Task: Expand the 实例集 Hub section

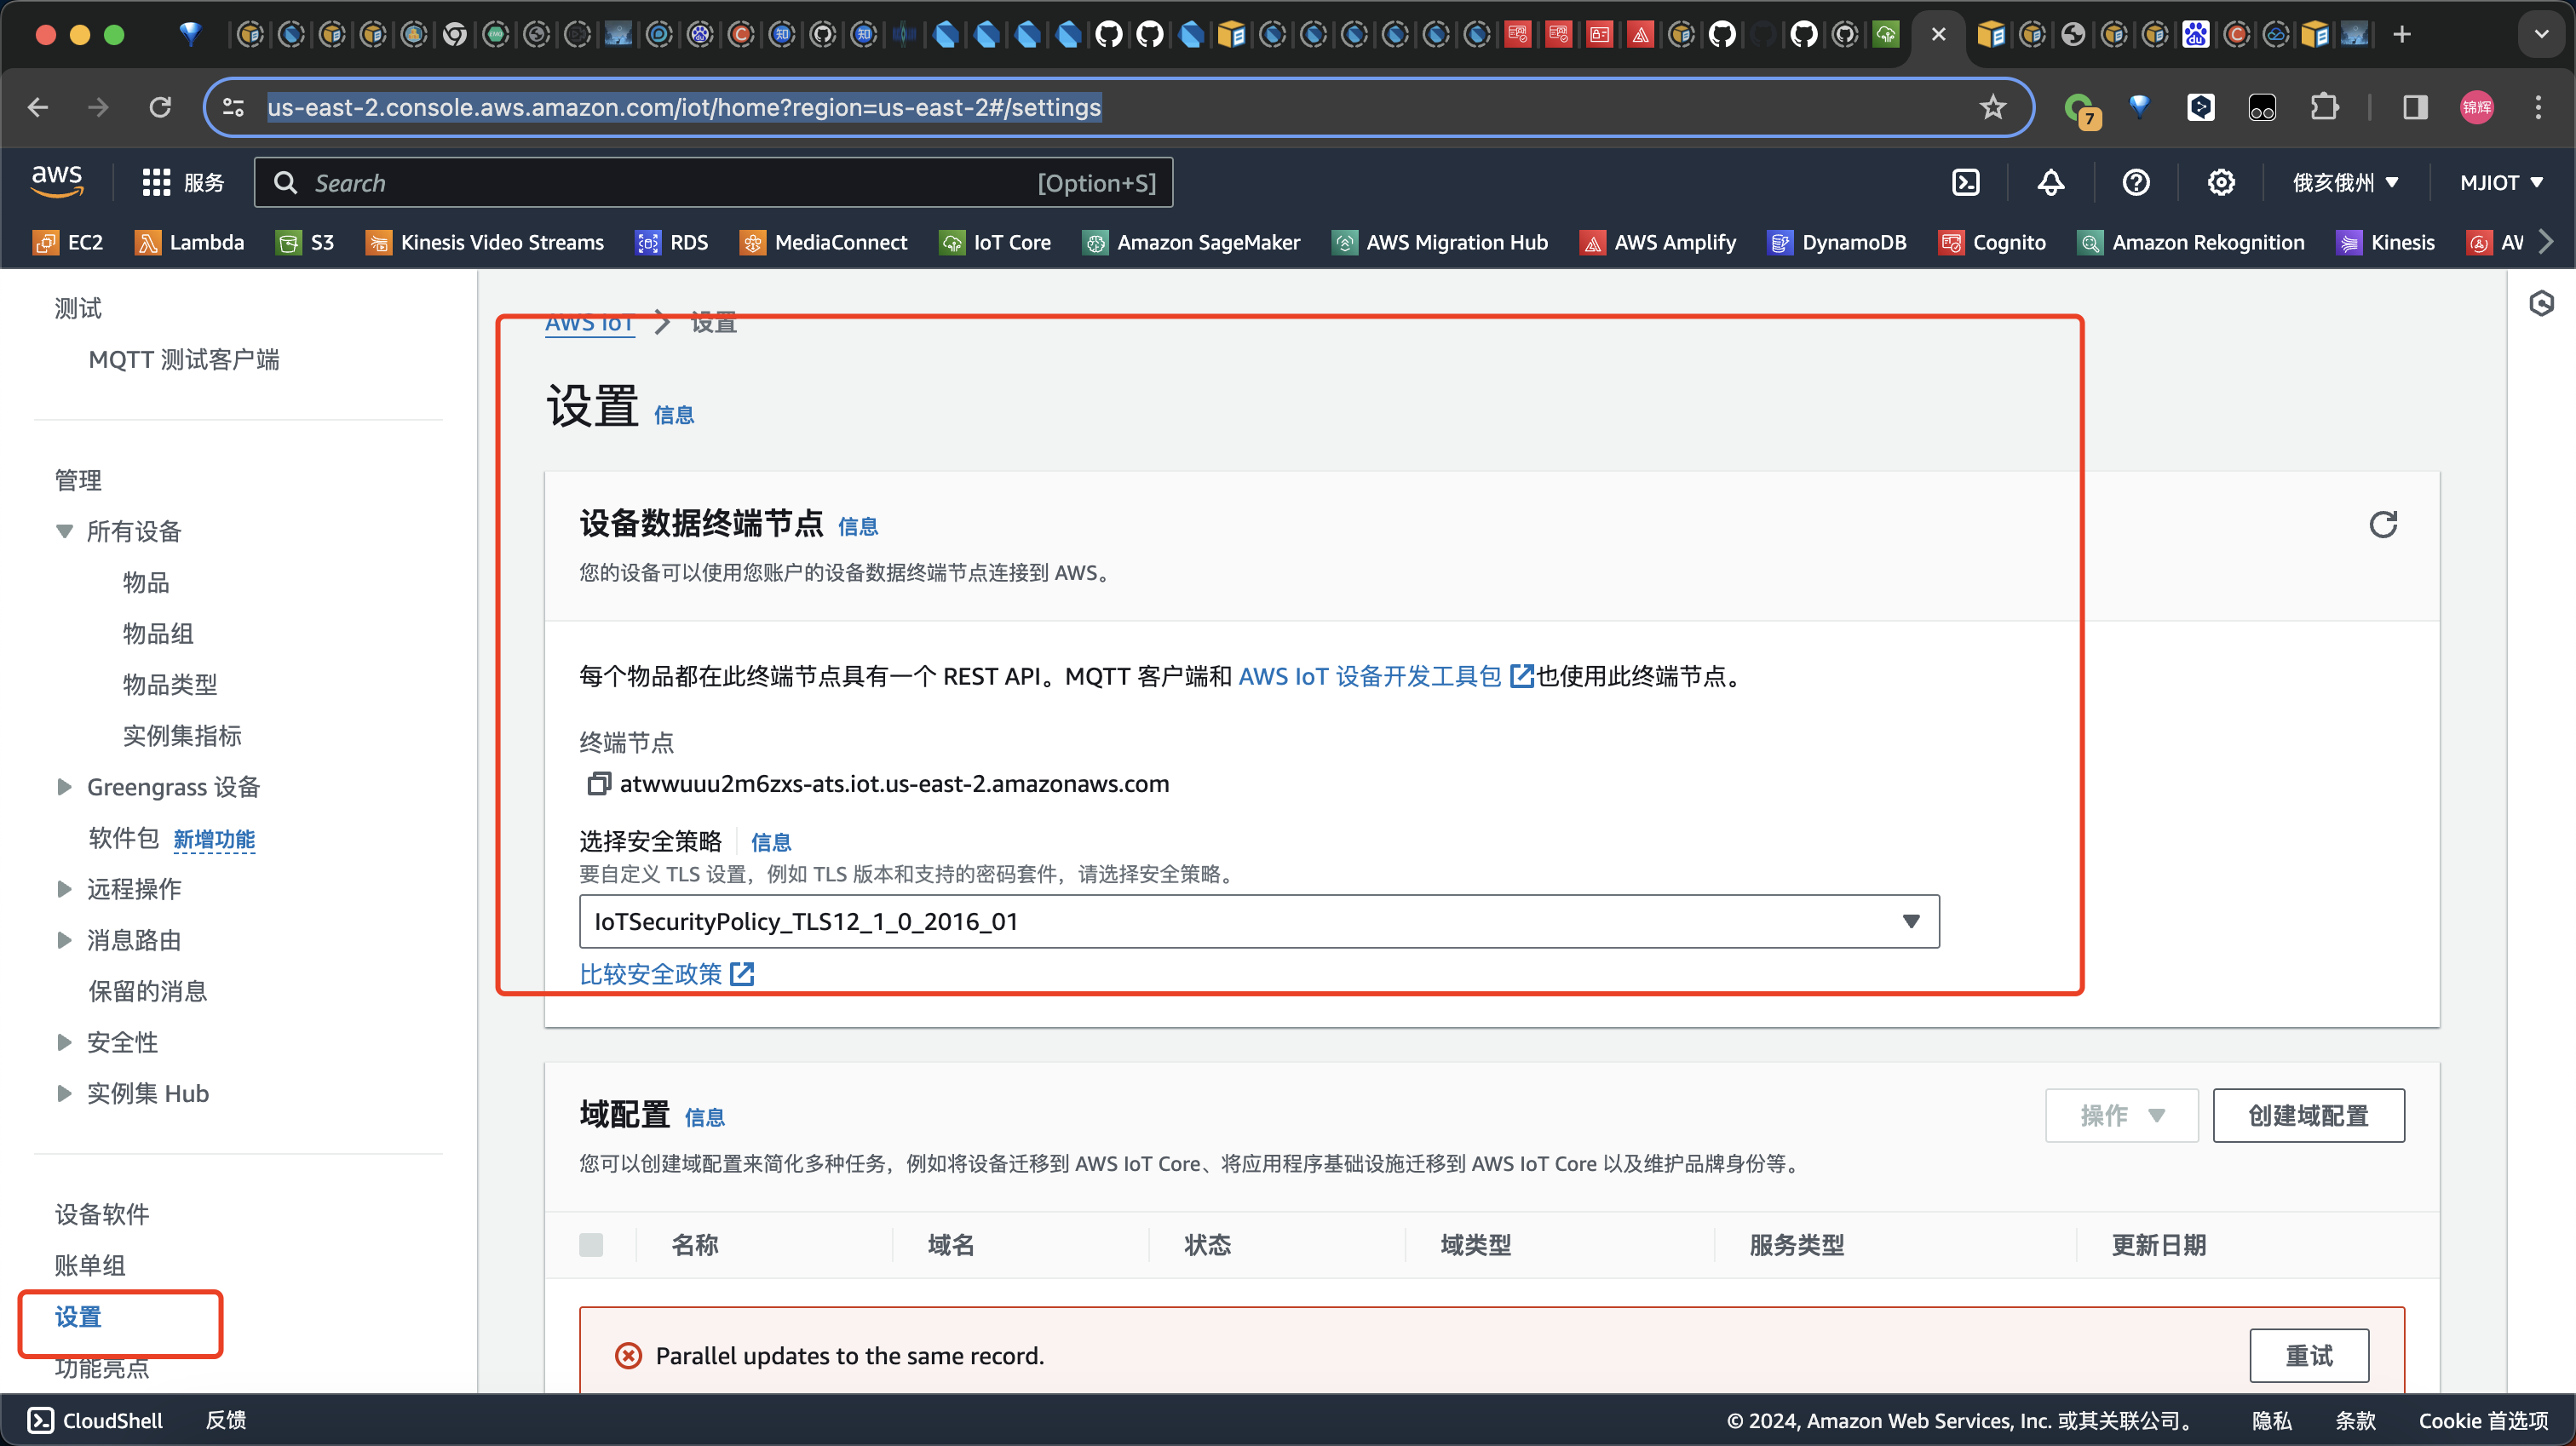Action: coord(65,1093)
